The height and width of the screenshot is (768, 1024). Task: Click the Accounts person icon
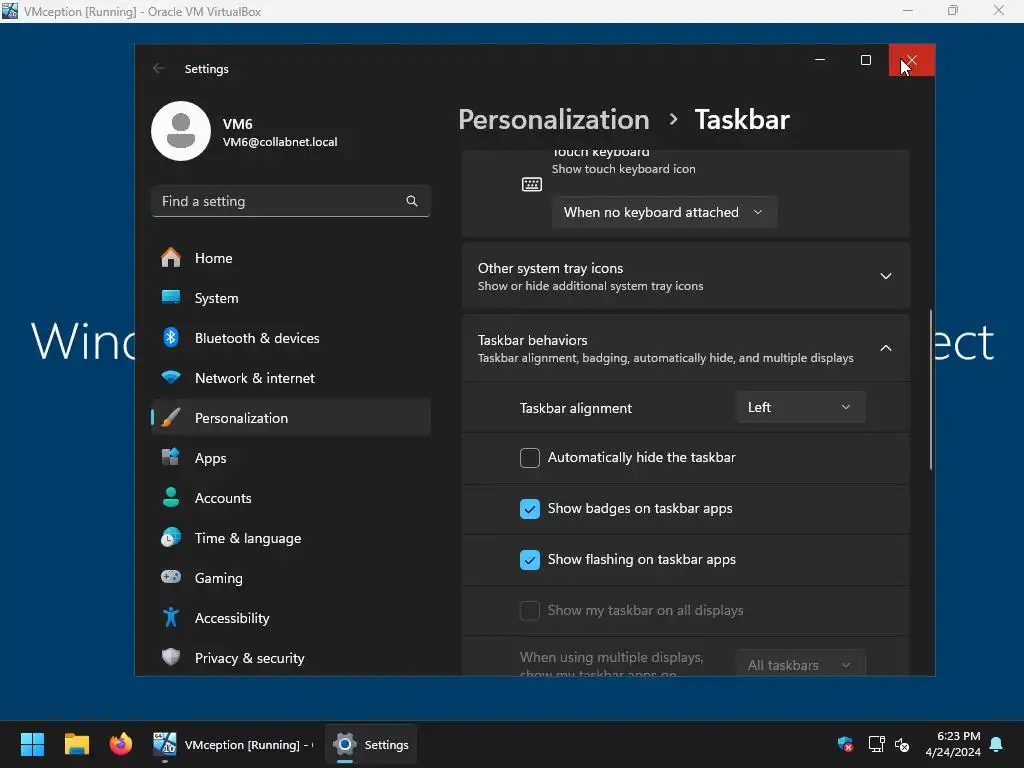click(170, 498)
